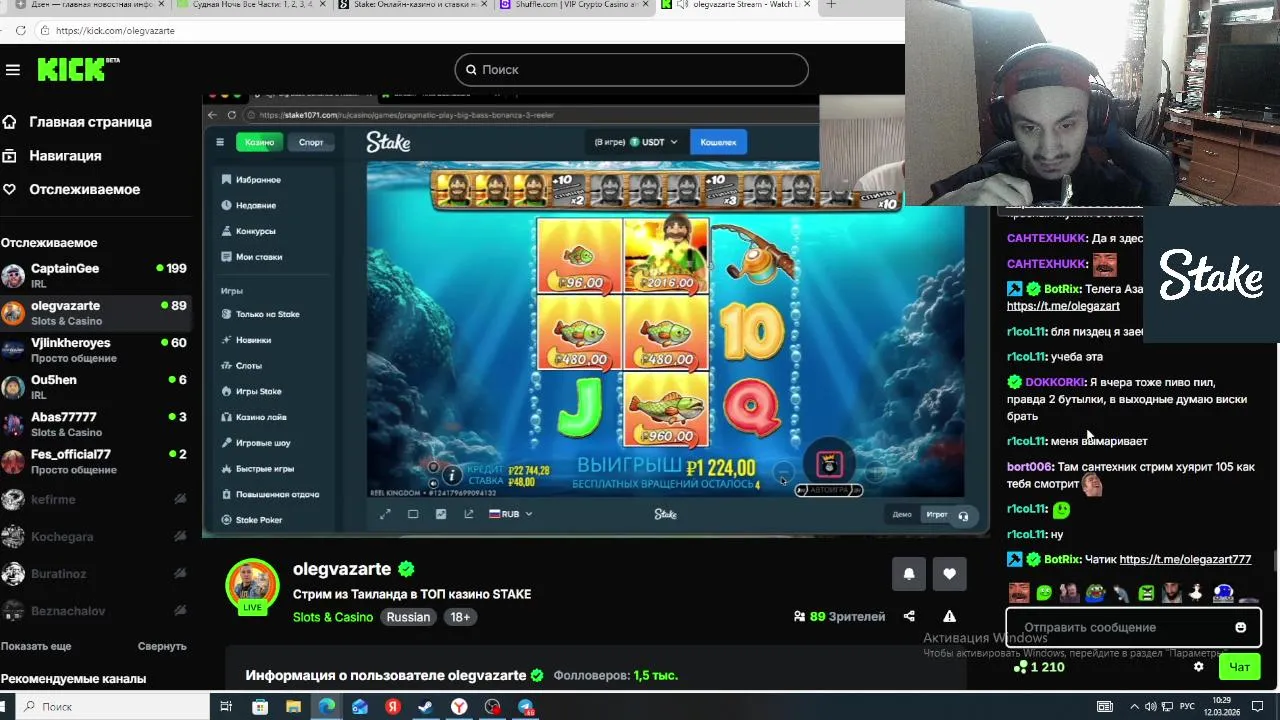The image size is (1280, 720).
Task: Click the channel points balance 1 210
Action: (1039, 667)
